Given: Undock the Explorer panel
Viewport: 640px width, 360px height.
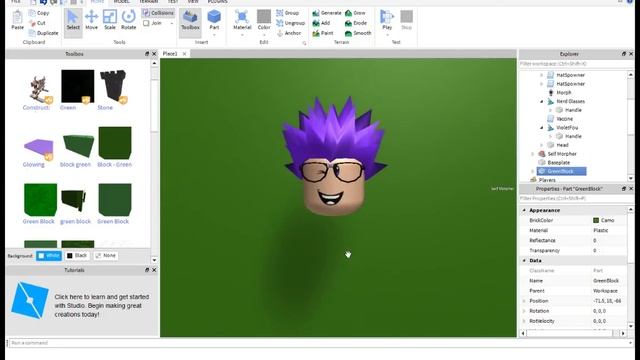Looking at the screenshot, I should tap(624, 54).
